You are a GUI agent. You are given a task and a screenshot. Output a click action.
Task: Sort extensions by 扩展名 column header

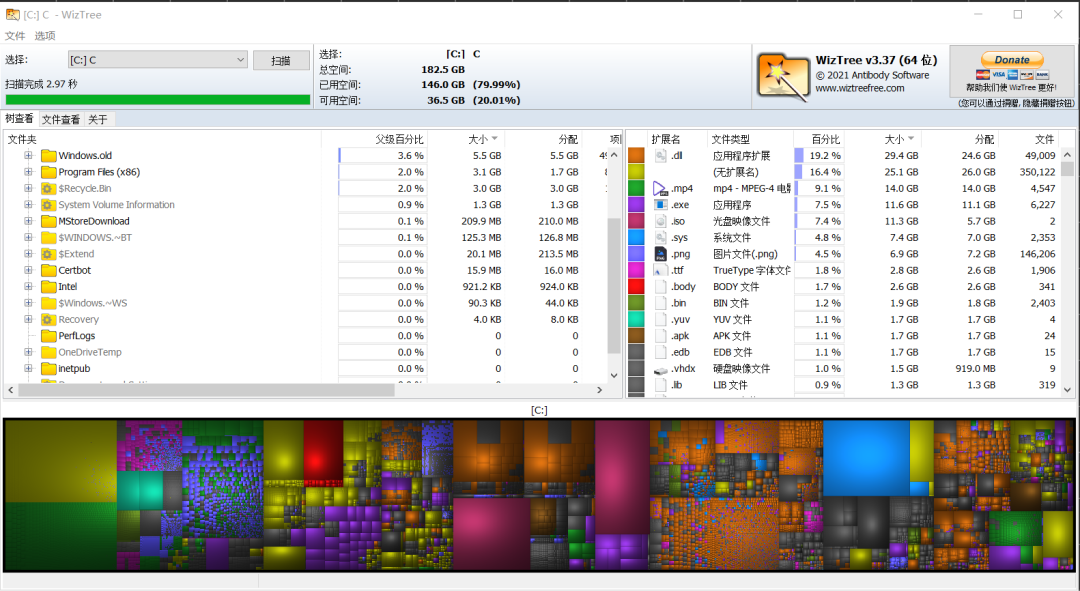click(677, 139)
